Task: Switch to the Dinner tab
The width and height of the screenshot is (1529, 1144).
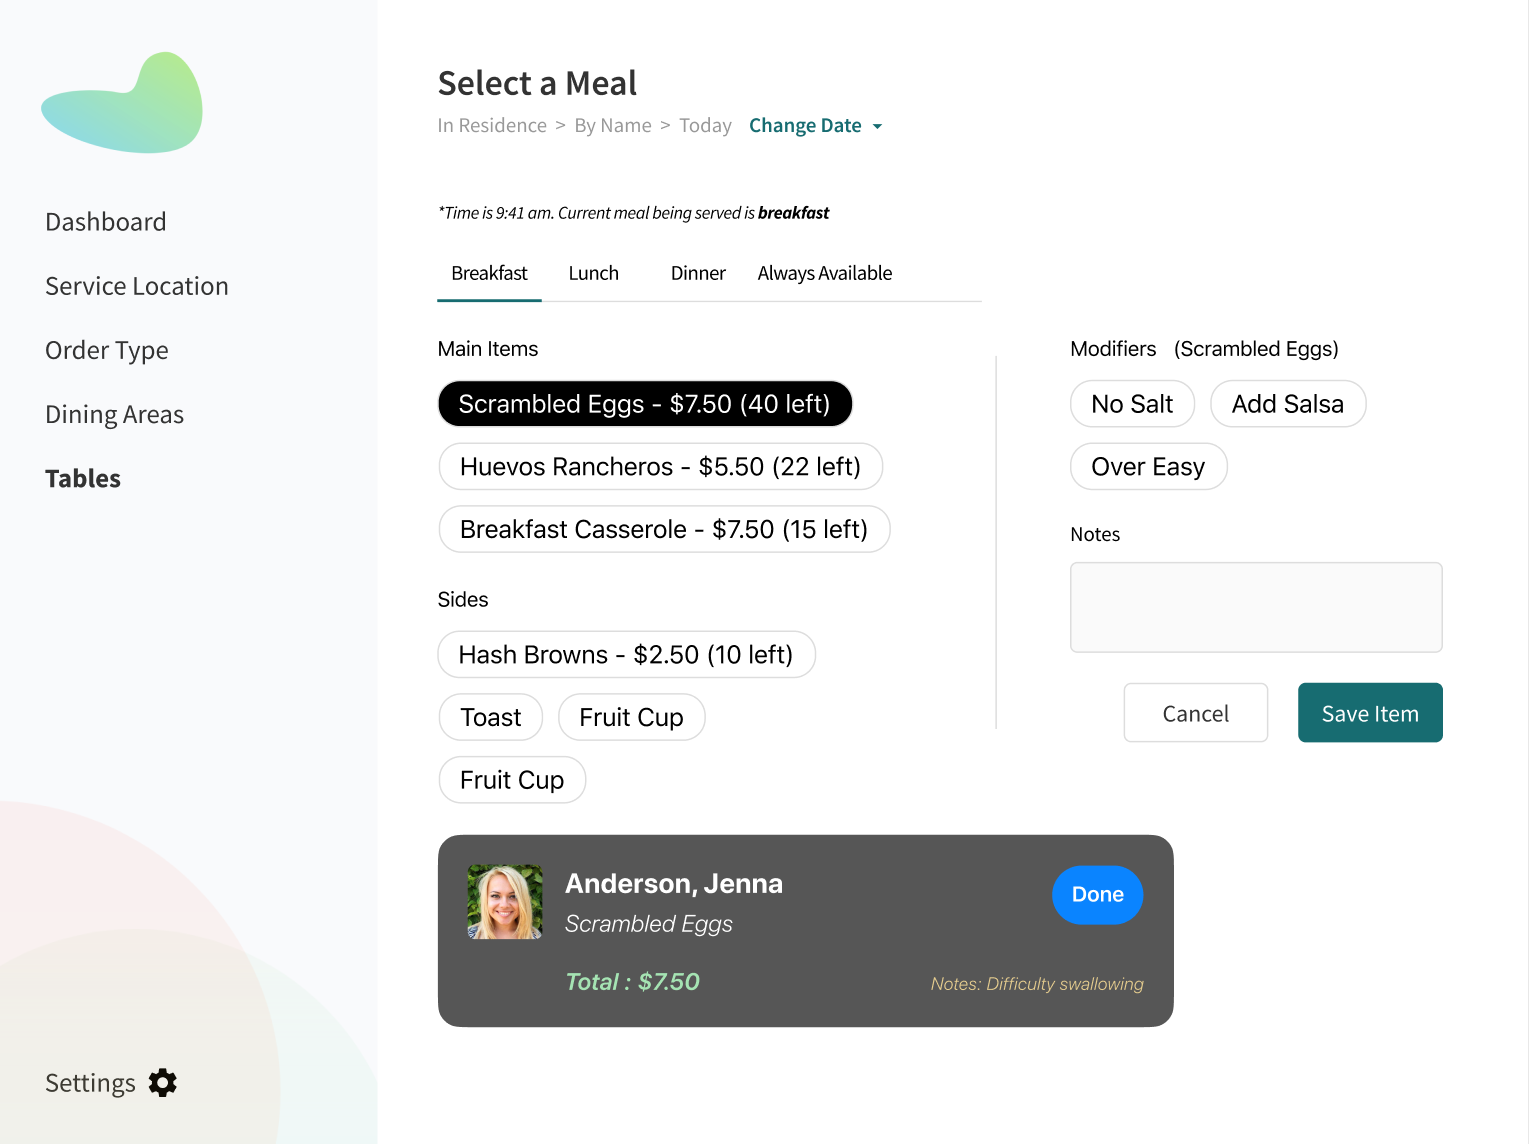Action: [698, 273]
